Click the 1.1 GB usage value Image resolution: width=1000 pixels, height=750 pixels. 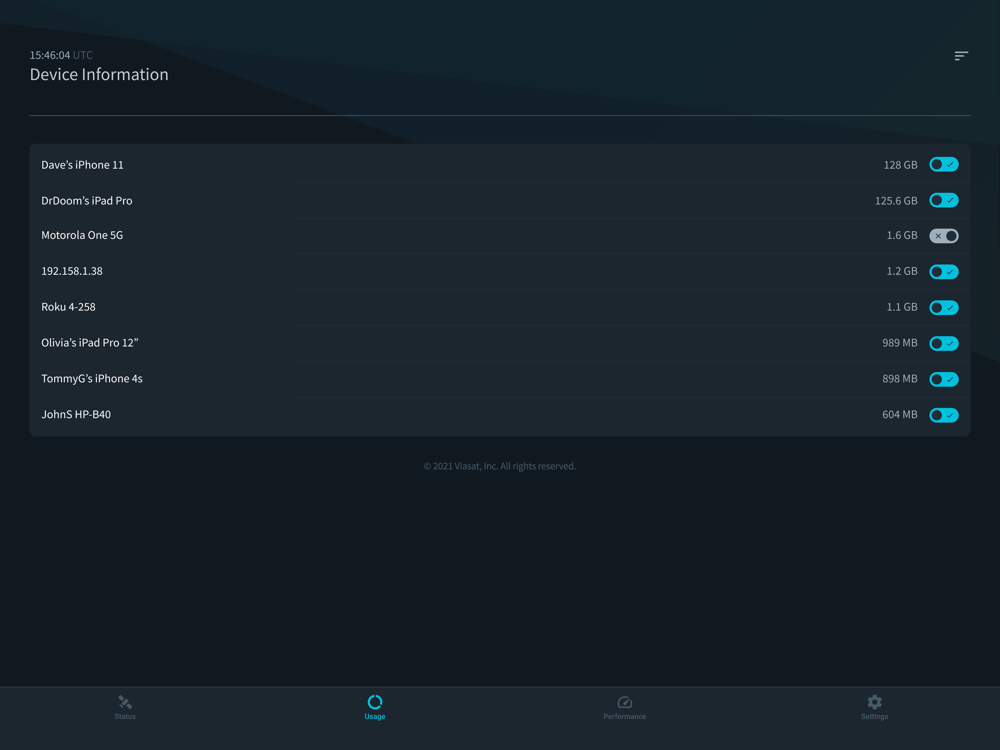tap(902, 307)
